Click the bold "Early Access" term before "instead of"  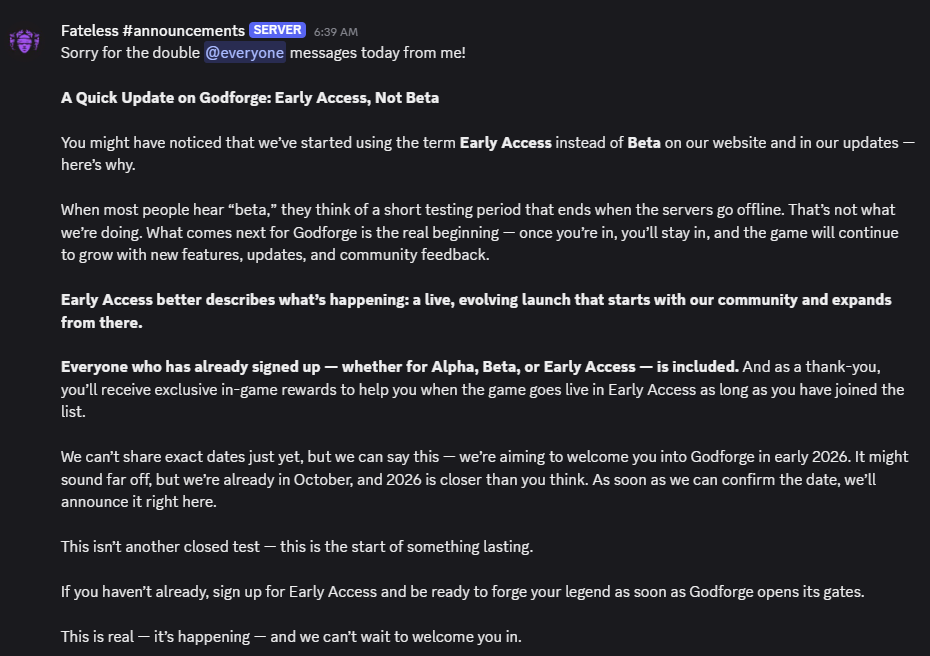click(x=505, y=143)
